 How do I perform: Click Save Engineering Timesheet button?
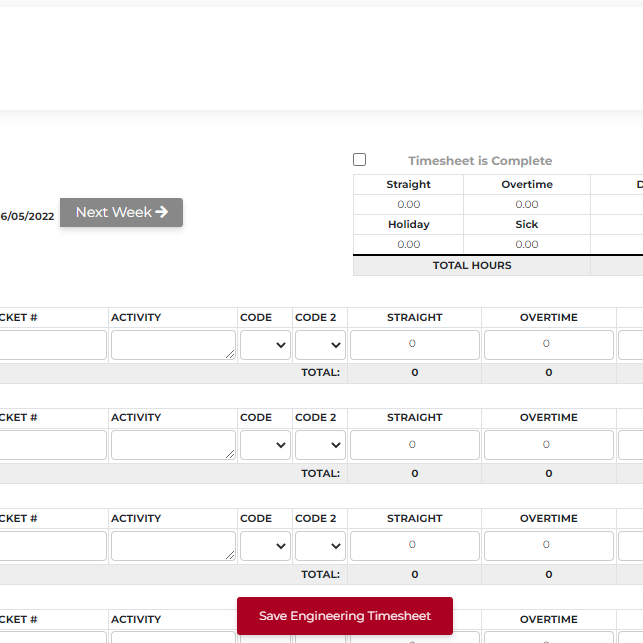(344, 616)
